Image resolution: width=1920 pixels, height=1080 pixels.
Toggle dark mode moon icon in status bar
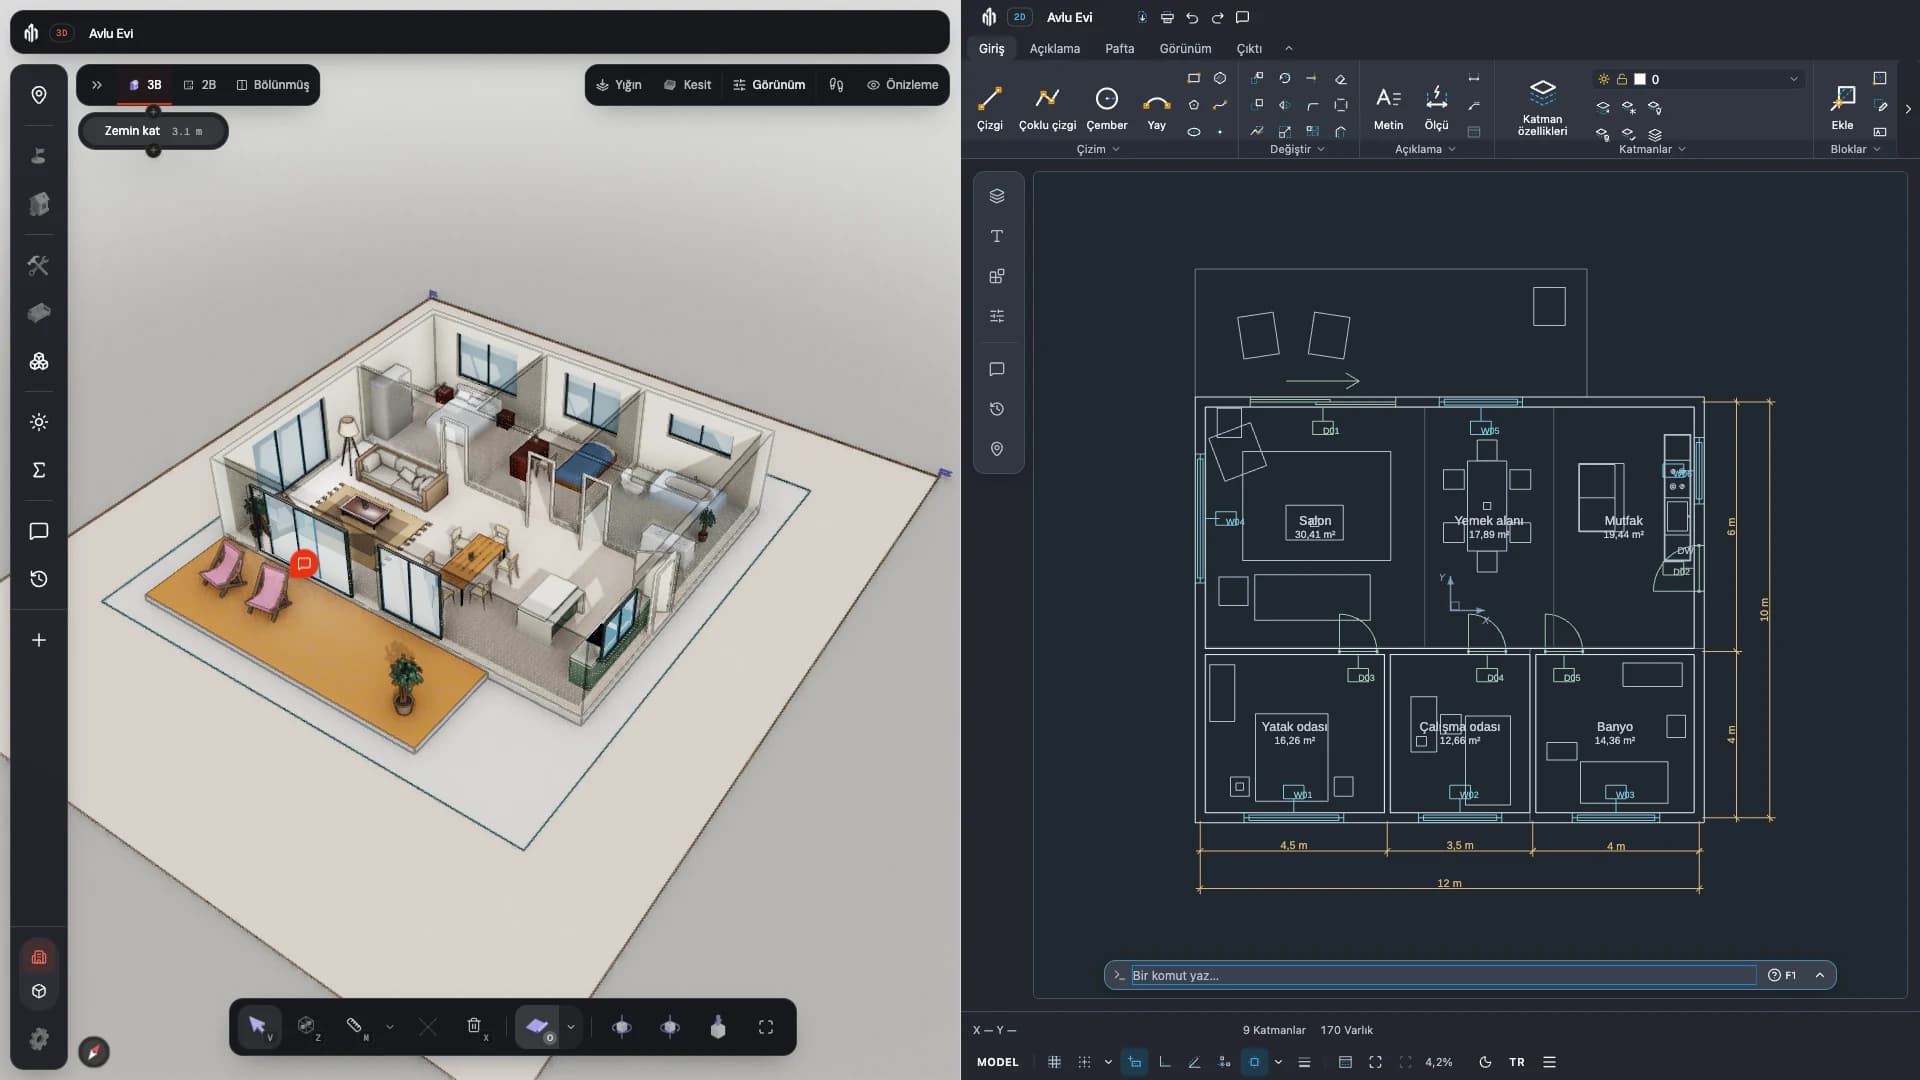pyautogui.click(x=1485, y=1062)
